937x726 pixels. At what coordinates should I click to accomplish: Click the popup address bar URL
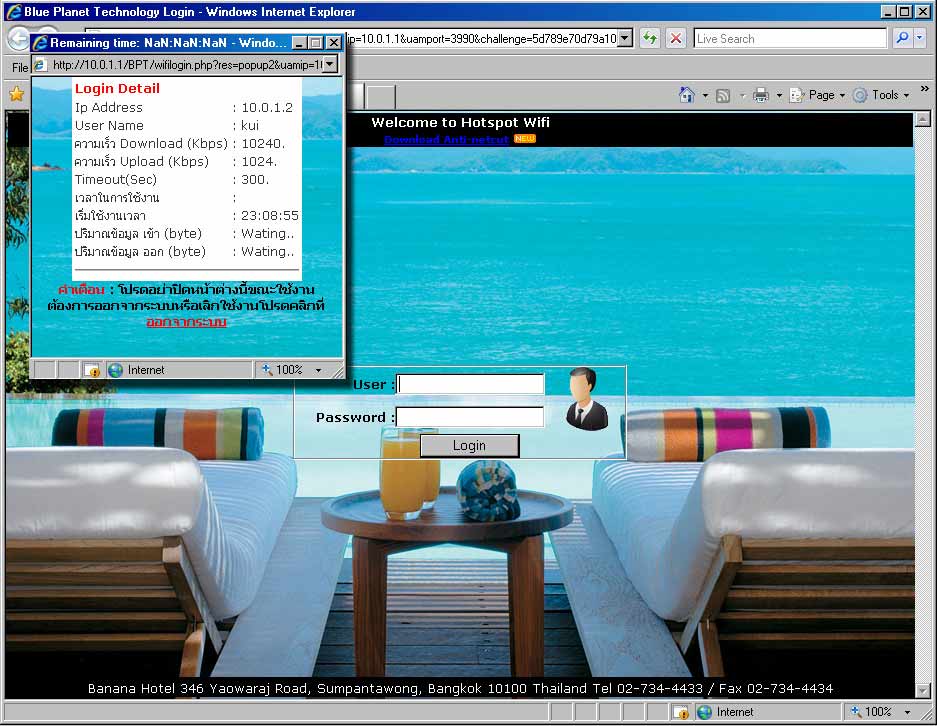tap(187, 65)
